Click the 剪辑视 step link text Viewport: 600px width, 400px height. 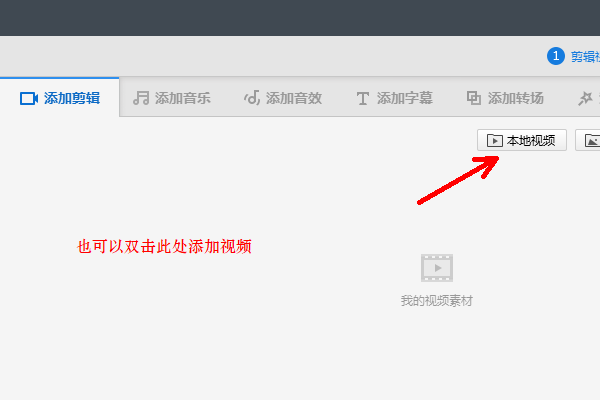point(585,57)
